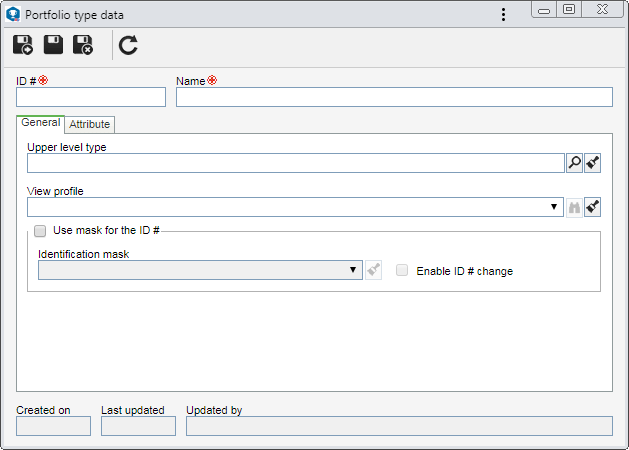
Task: Click the Save and new toolbar icon
Action: click(23, 45)
